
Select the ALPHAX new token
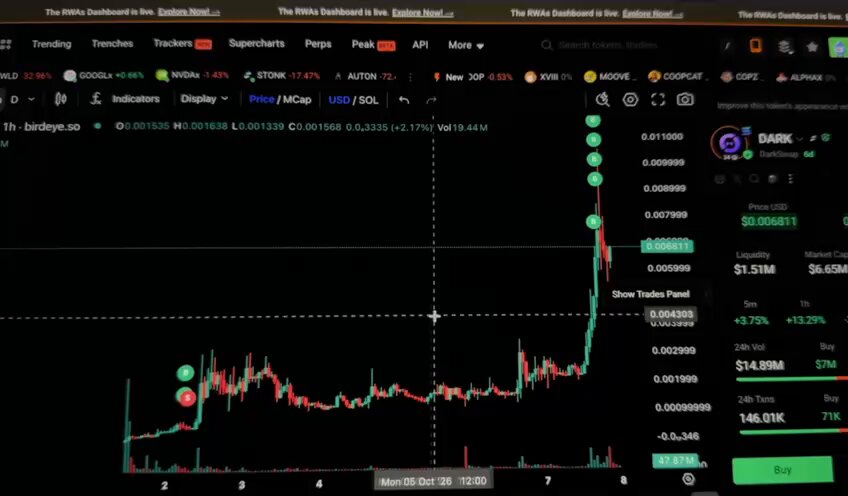(805, 77)
